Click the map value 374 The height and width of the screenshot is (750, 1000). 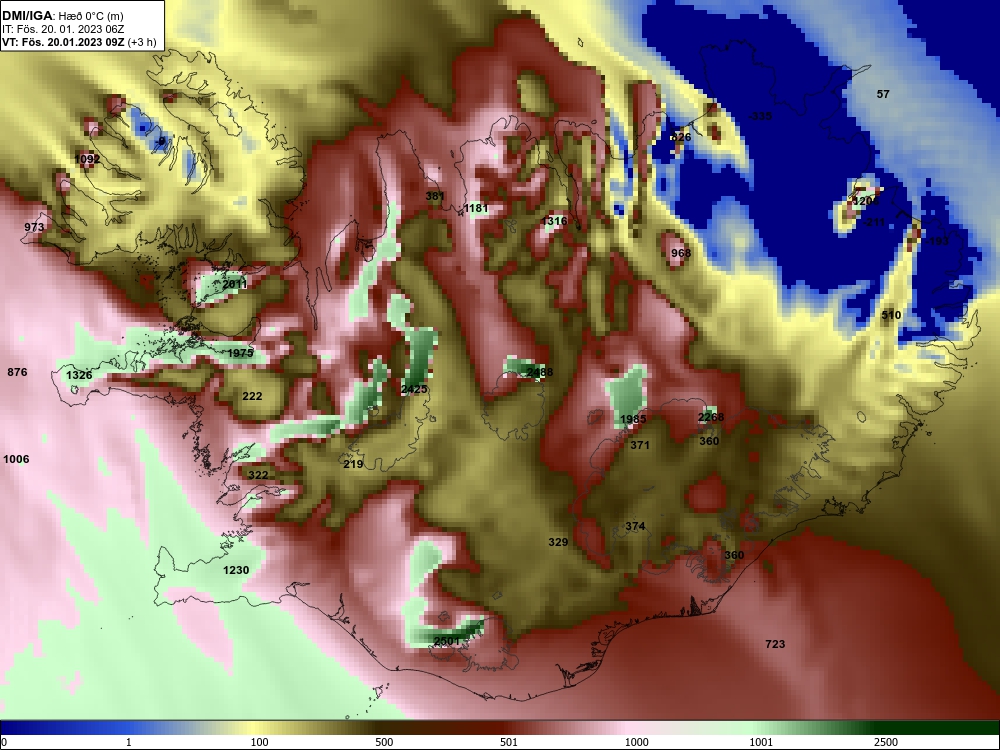635,526
